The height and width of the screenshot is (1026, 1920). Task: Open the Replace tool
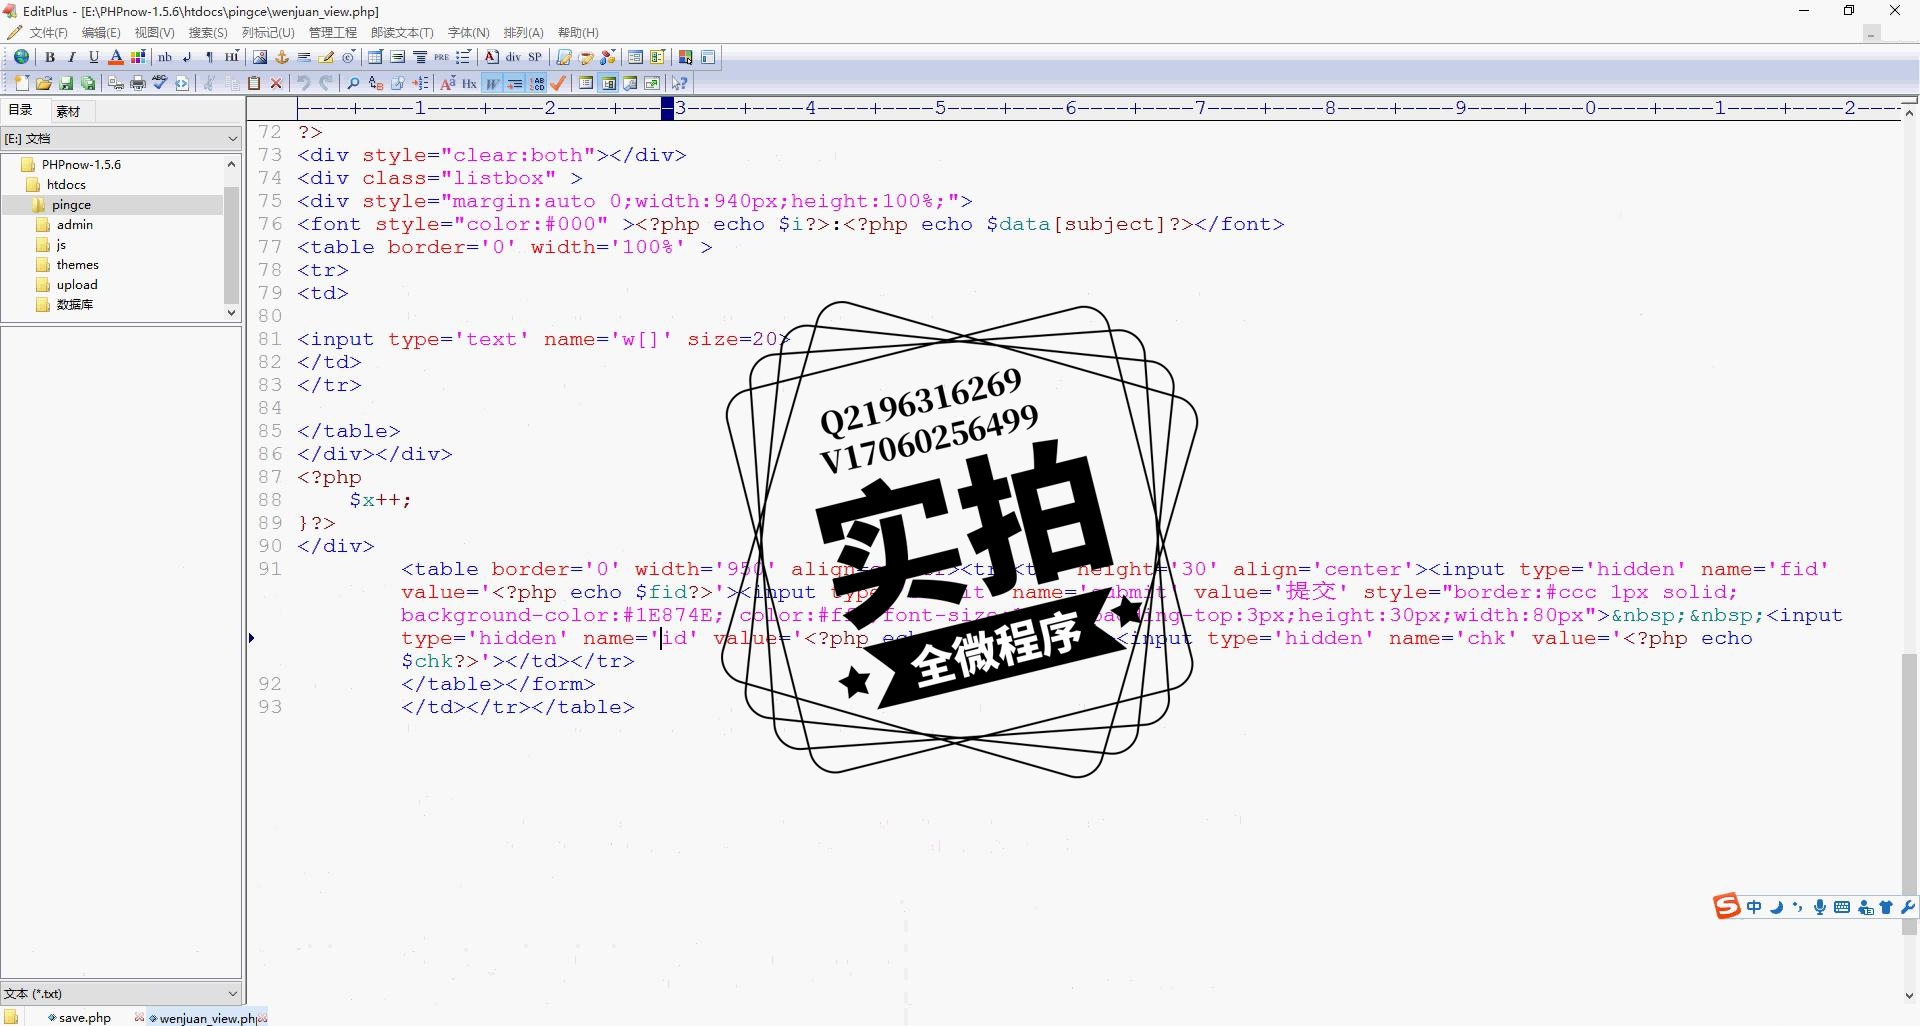pos(376,83)
